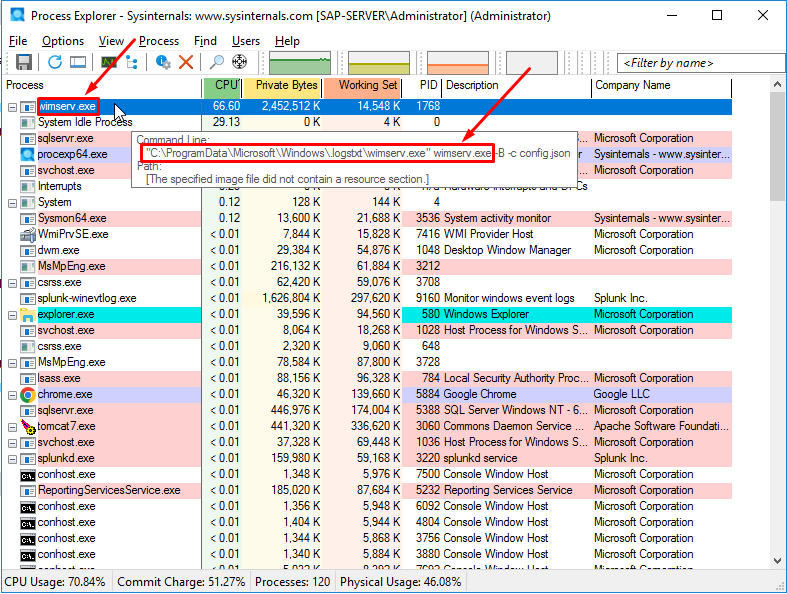The width and height of the screenshot is (787, 594).
Task: Click the ReportingServicesService.exe process icon
Action: pyautogui.click(x=28, y=491)
